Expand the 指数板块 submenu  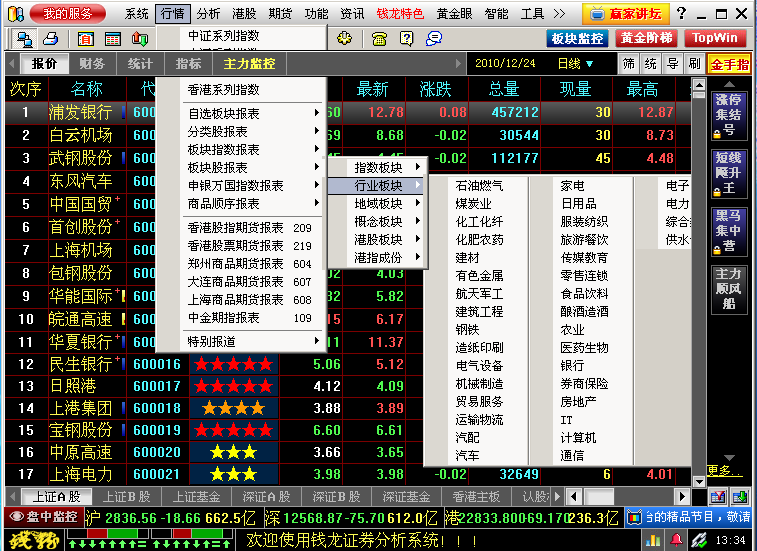pos(378,168)
